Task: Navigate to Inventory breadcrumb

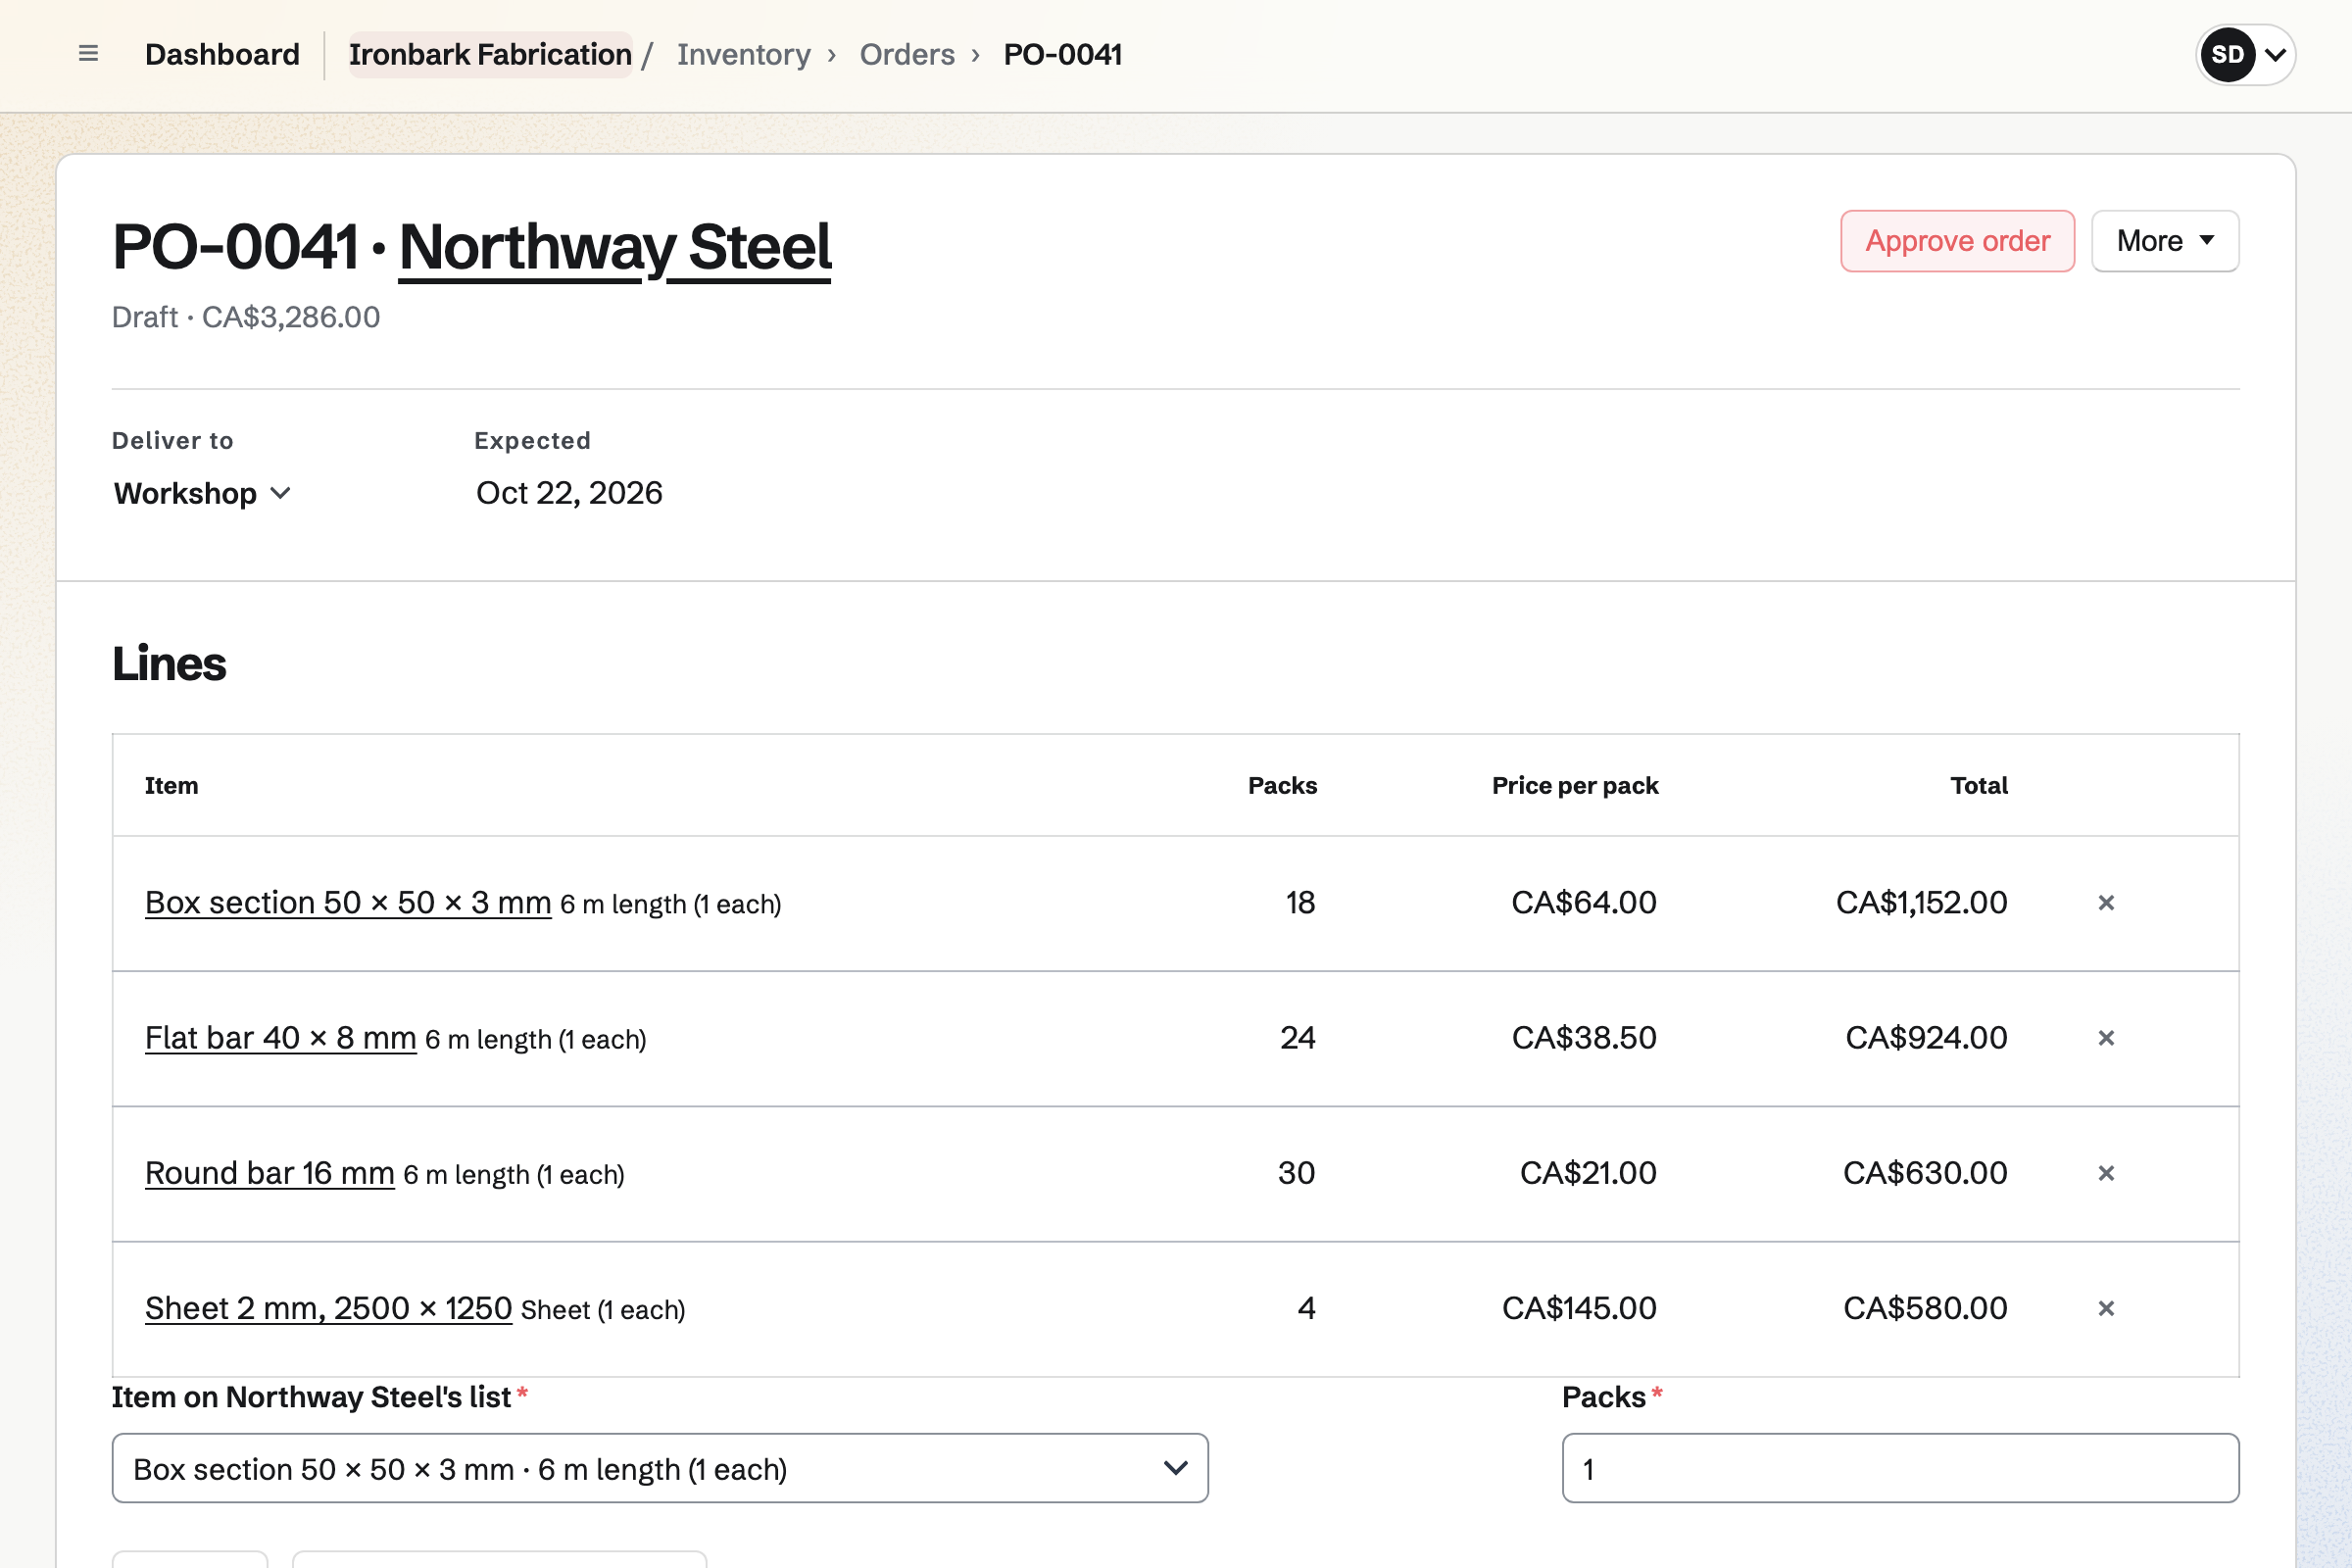Action: click(x=744, y=54)
